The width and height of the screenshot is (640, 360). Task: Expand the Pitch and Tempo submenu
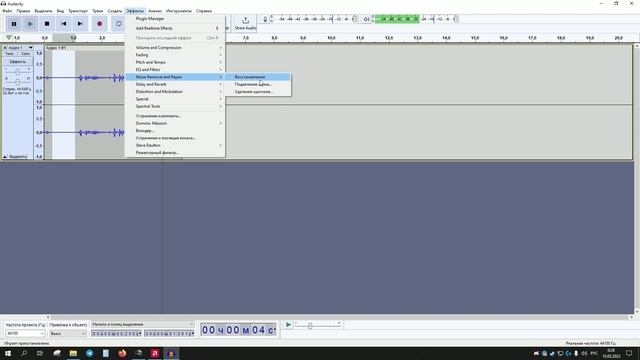point(175,62)
